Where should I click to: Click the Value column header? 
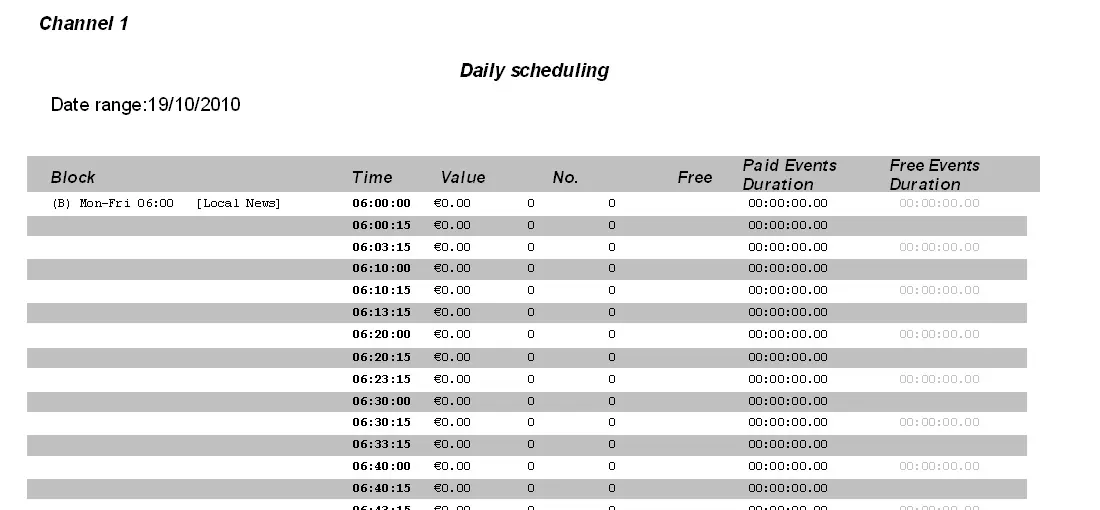tap(463, 177)
